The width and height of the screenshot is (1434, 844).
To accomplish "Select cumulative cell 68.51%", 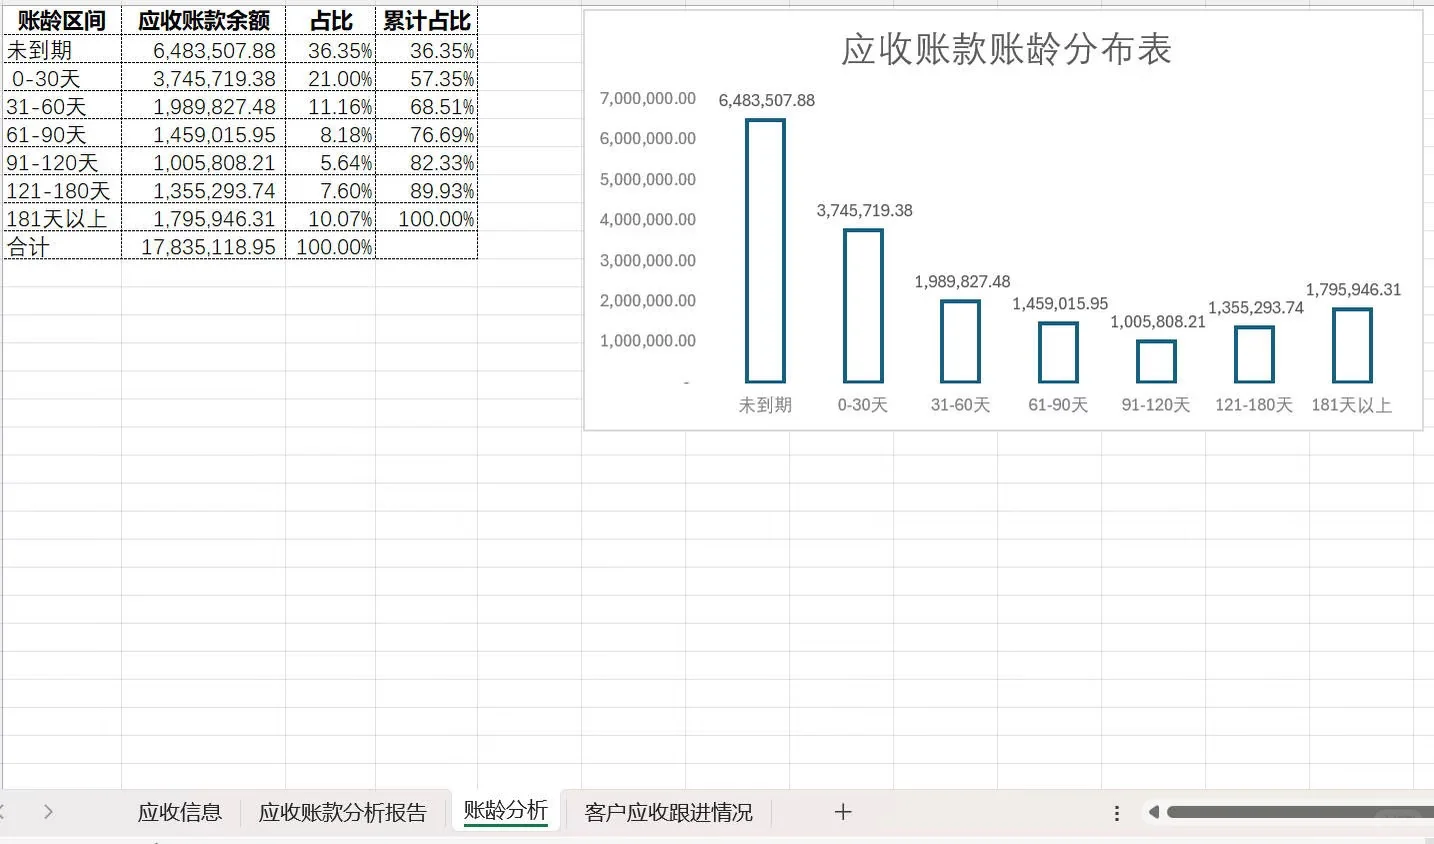I will click(x=427, y=106).
